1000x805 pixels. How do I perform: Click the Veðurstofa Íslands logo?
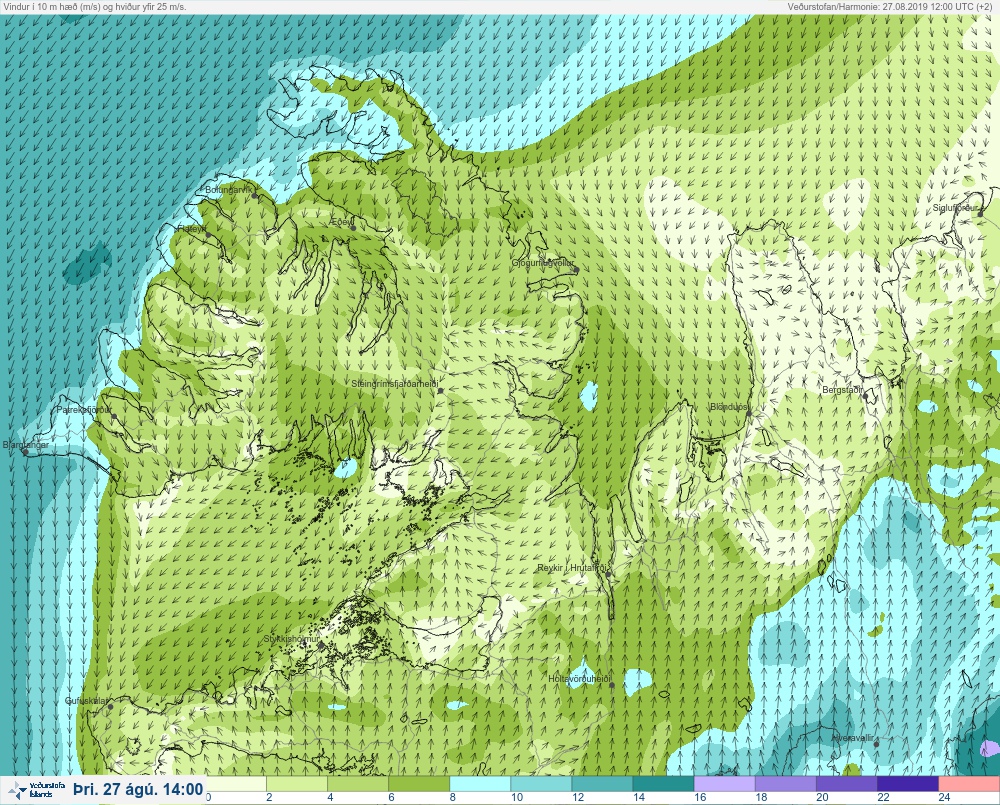pyautogui.click(x=38, y=790)
